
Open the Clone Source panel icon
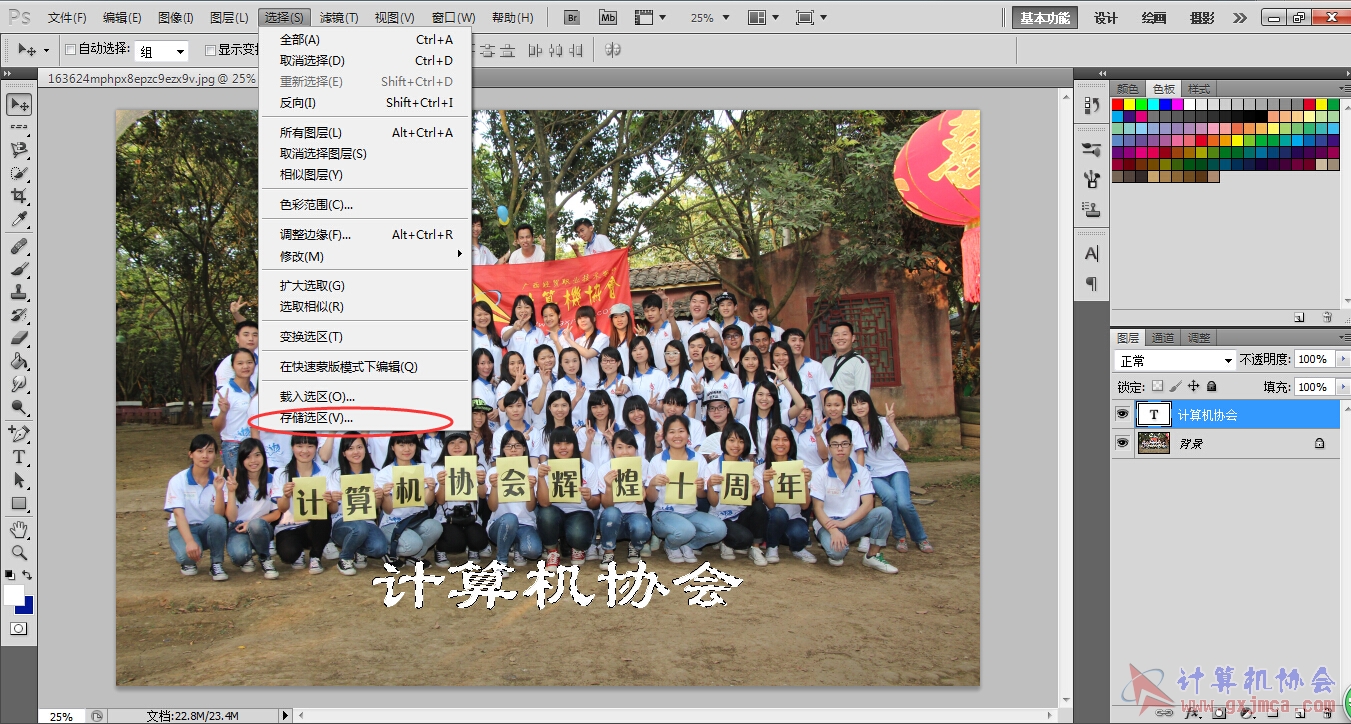click(x=1091, y=209)
